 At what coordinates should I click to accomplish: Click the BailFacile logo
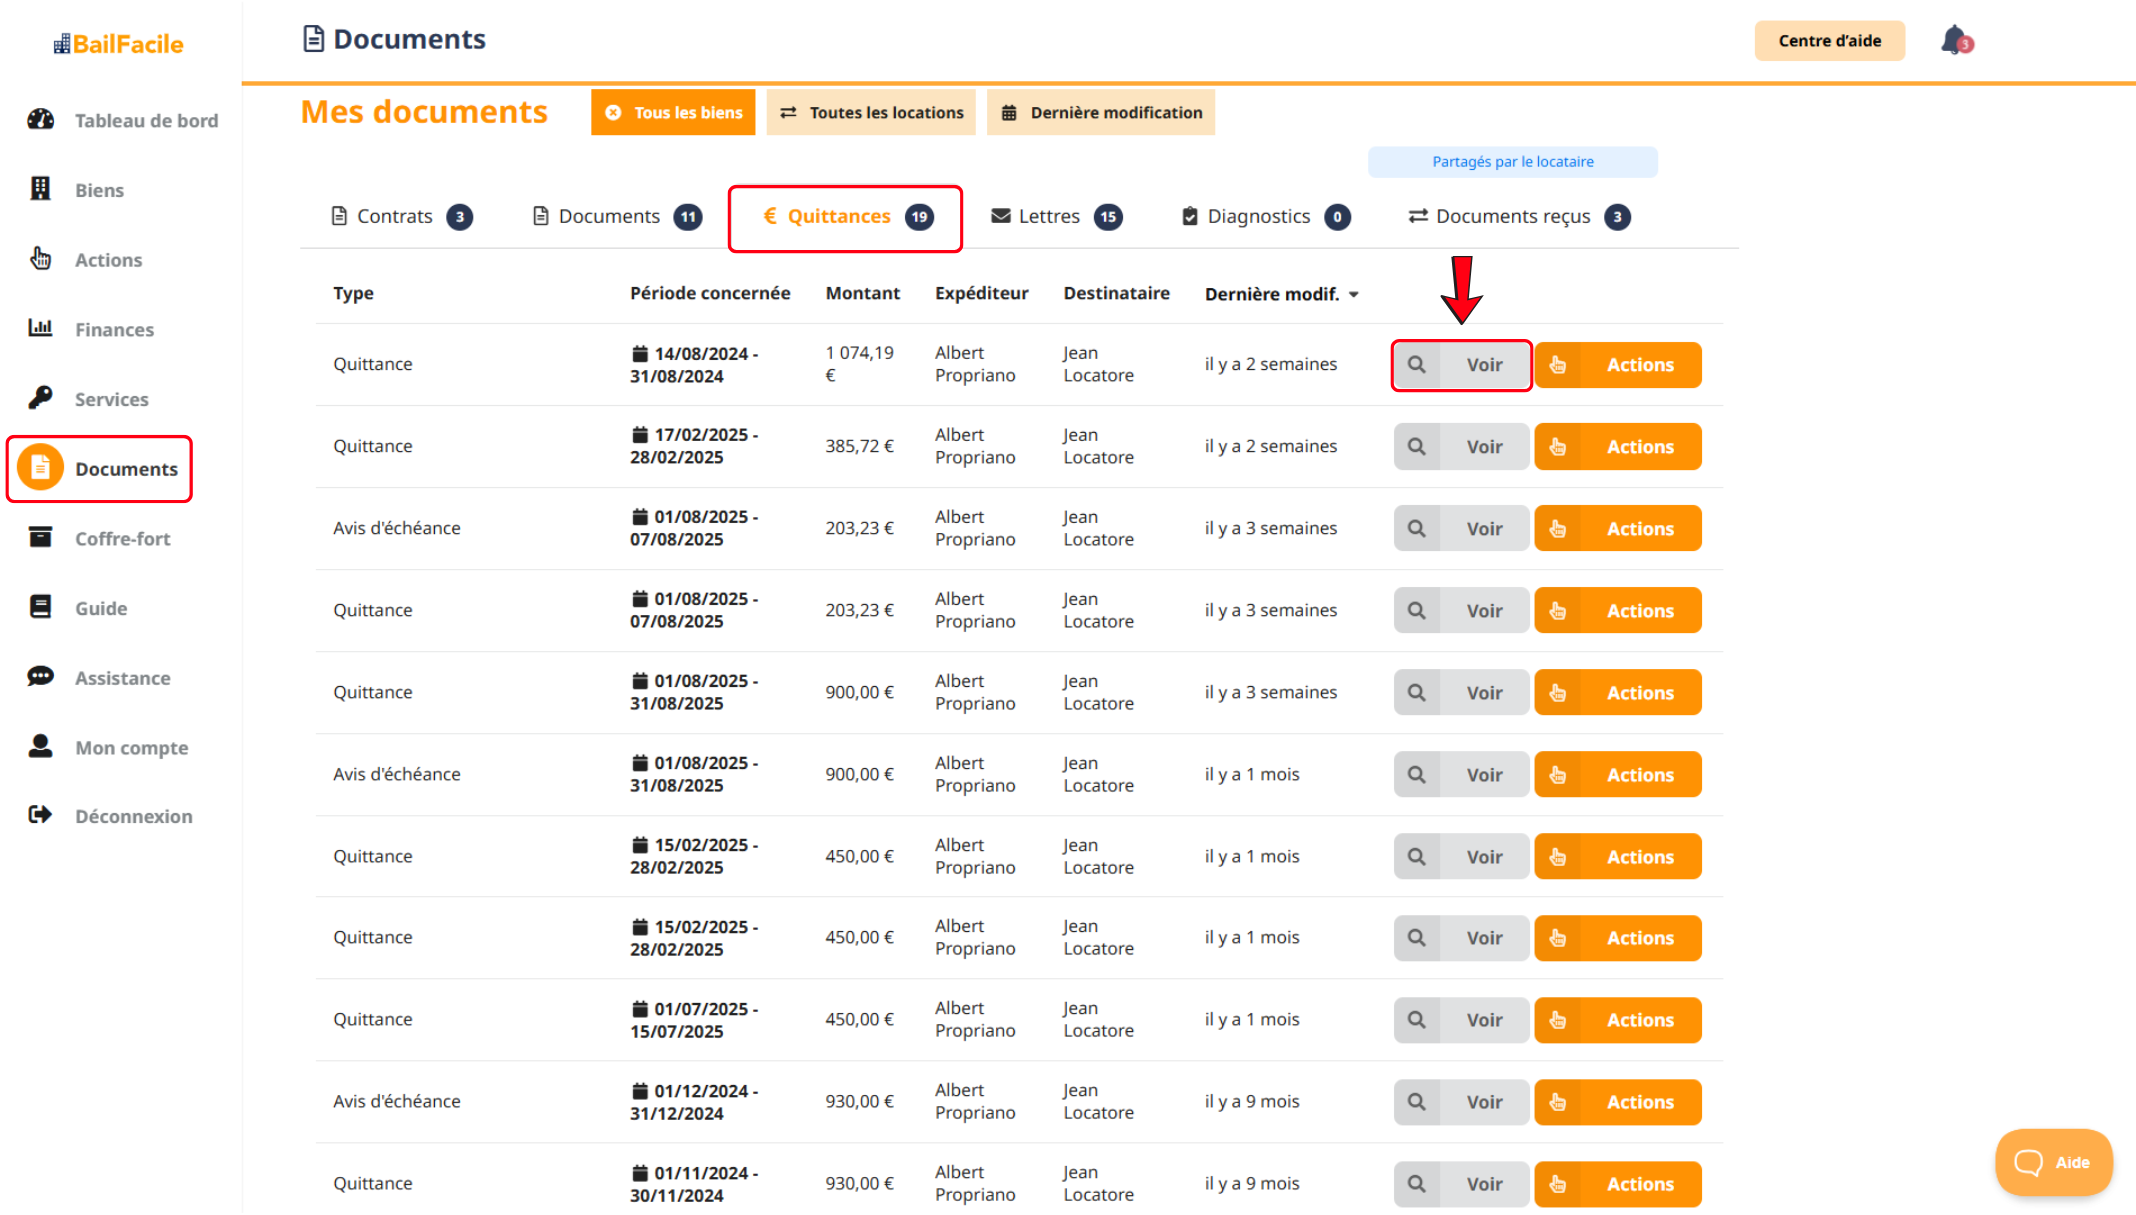pyautogui.click(x=119, y=44)
